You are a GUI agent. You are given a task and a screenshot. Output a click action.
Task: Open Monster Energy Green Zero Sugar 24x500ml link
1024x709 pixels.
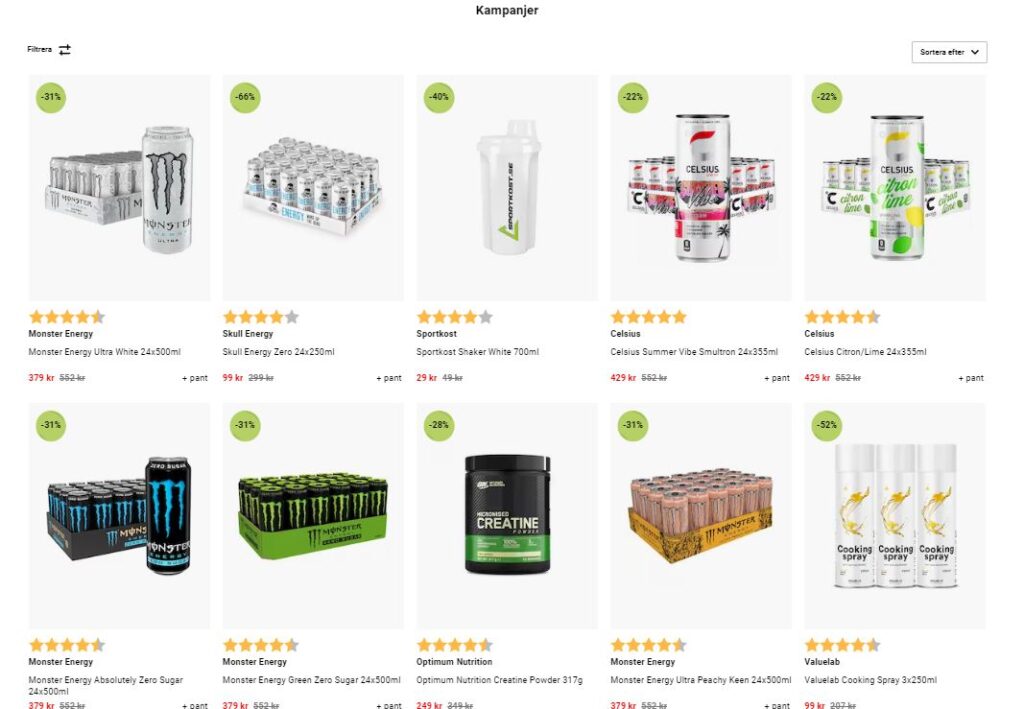(312, 680)
